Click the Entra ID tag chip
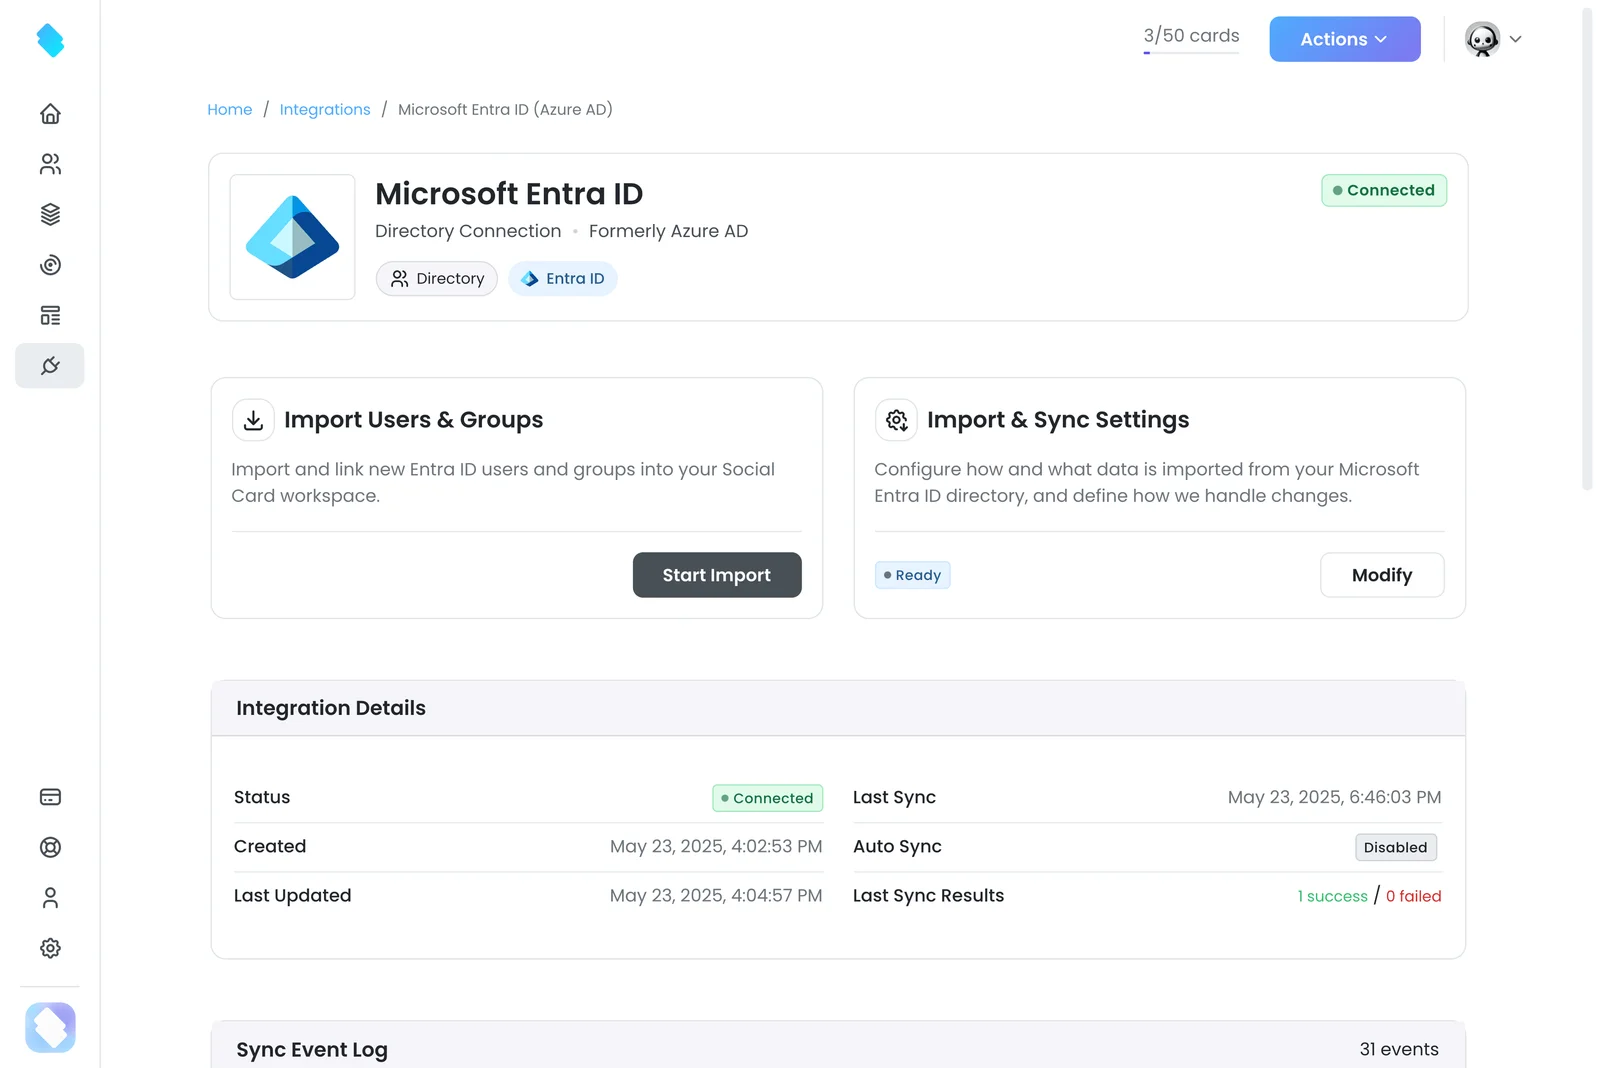 pos(563,279)
